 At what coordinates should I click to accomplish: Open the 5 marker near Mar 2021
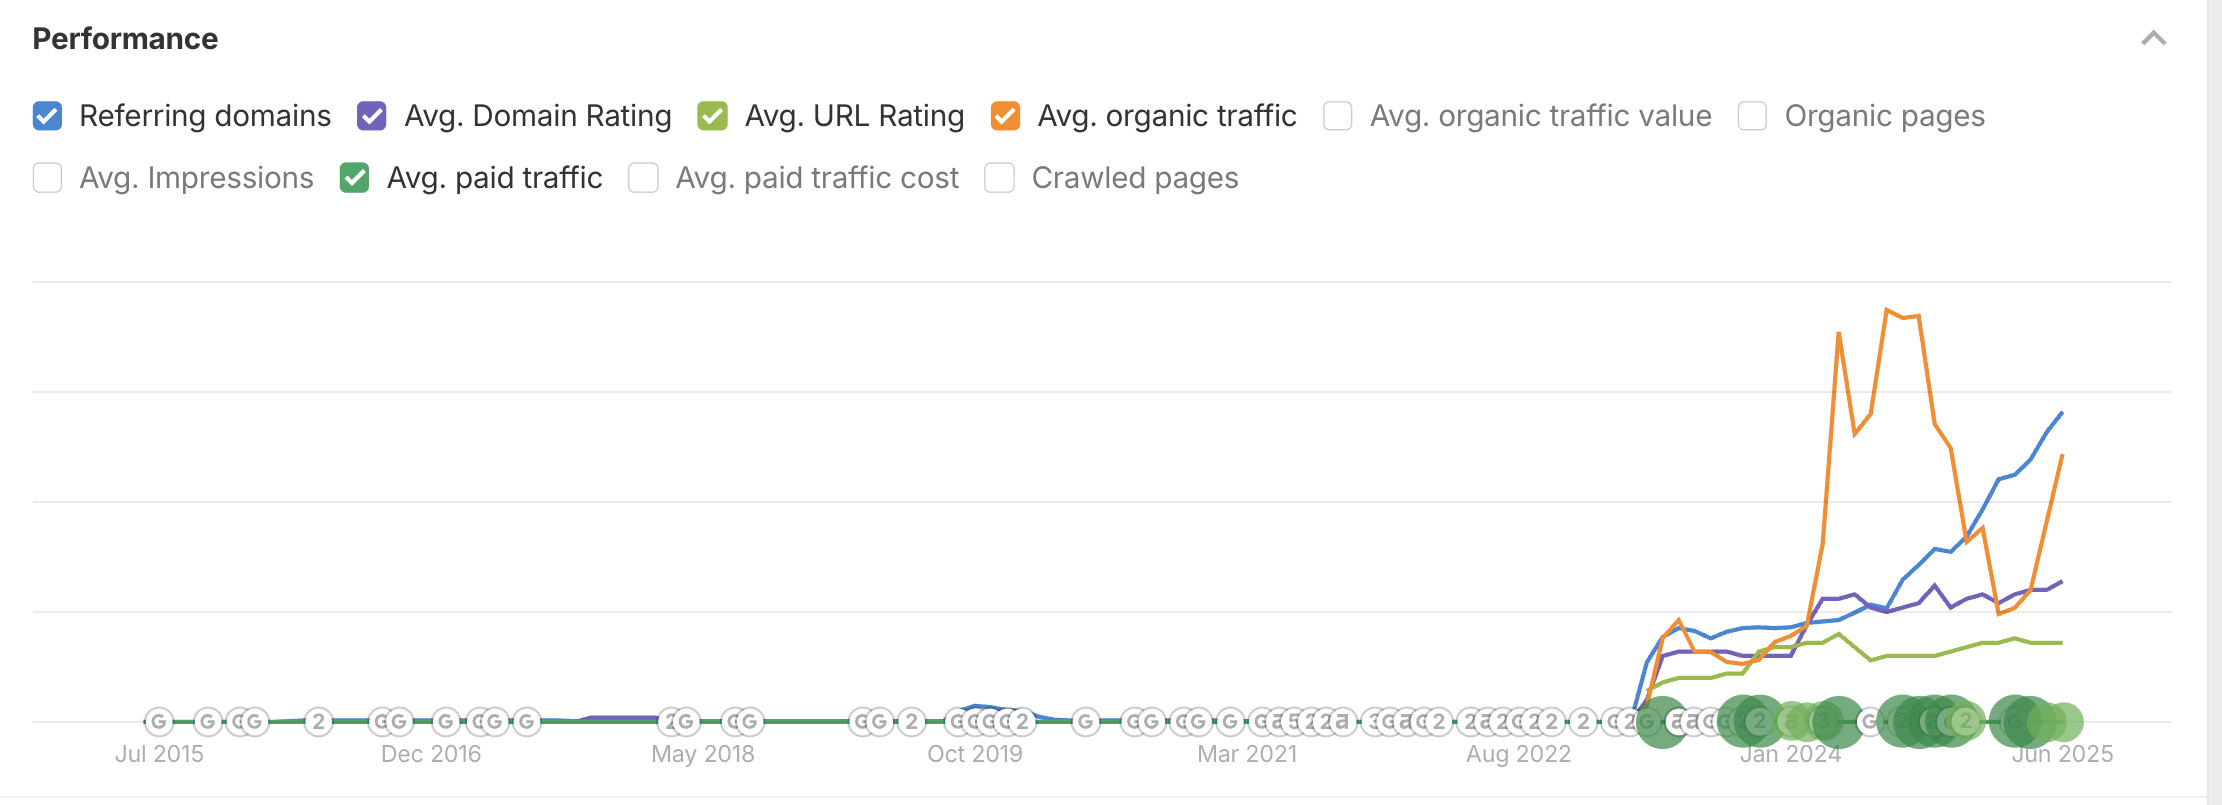[1295, 721]
